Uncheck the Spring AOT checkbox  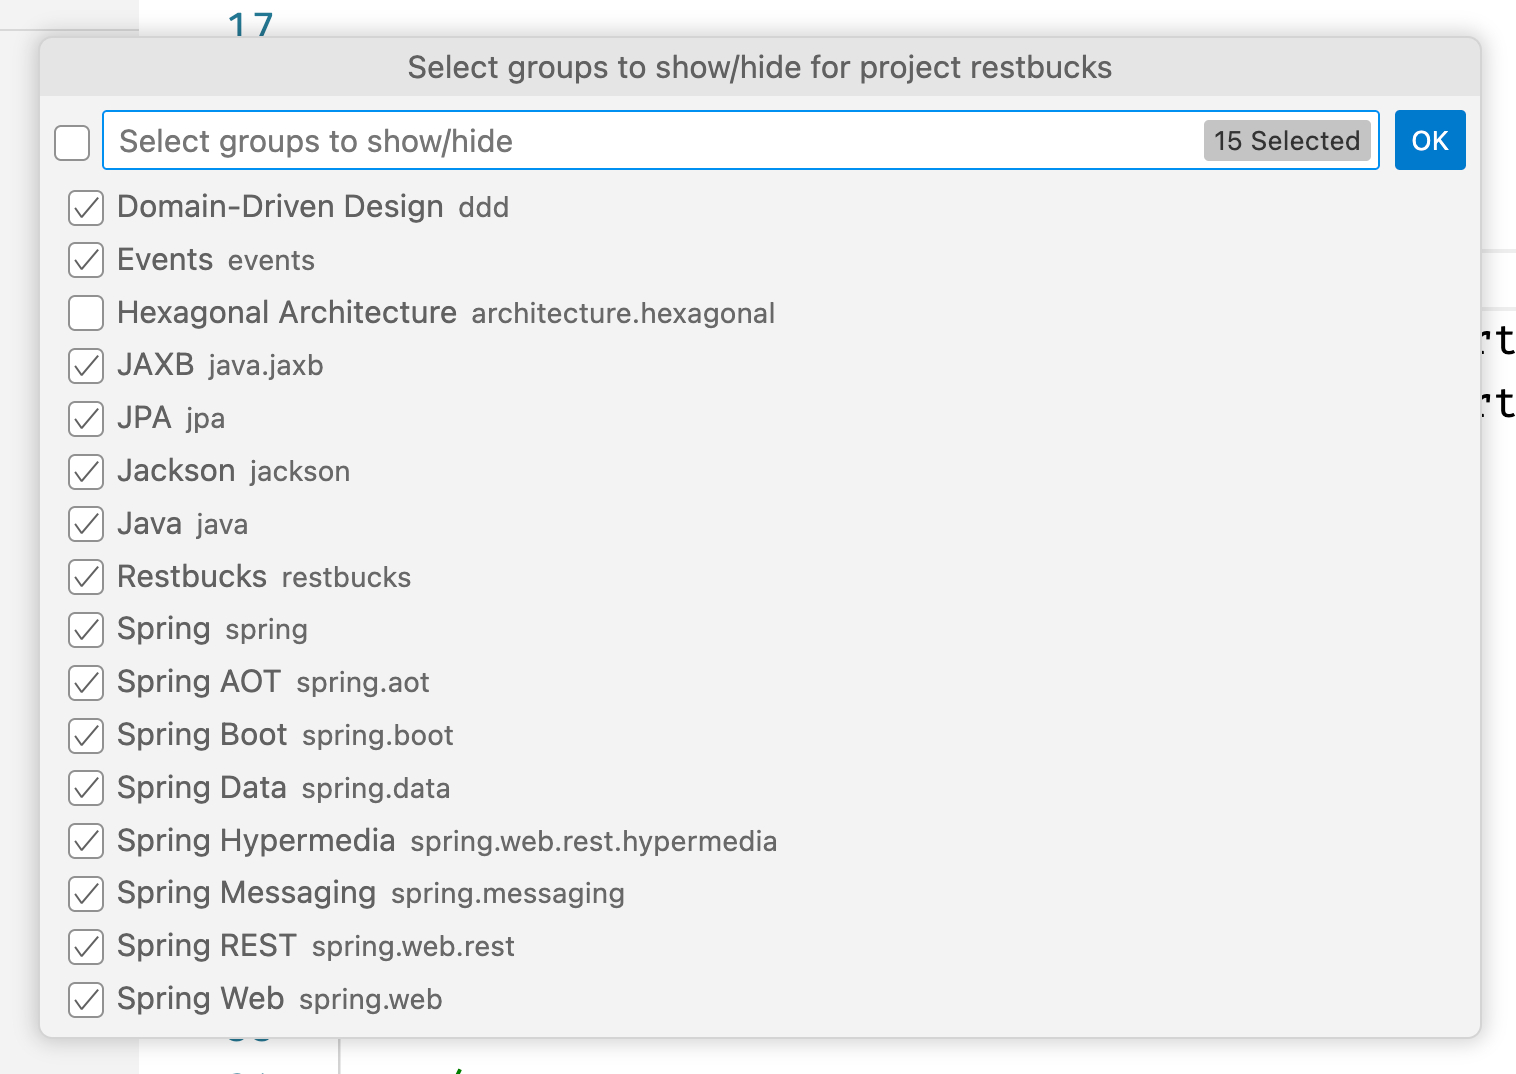(x=86, y=683)
